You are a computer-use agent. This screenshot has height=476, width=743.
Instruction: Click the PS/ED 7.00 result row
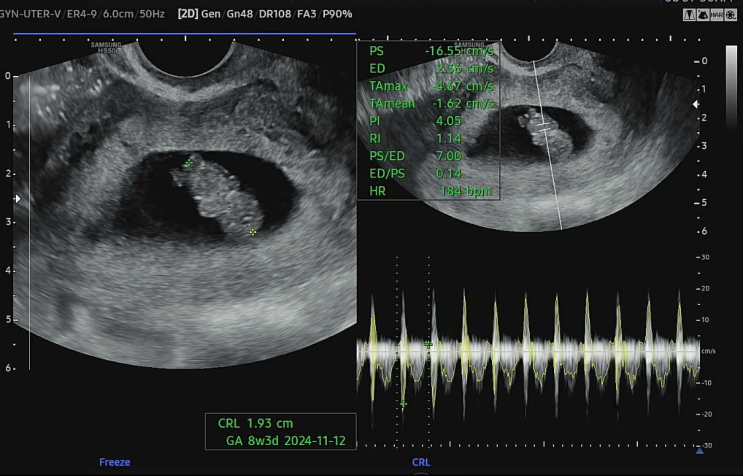(x=415, y=156)
